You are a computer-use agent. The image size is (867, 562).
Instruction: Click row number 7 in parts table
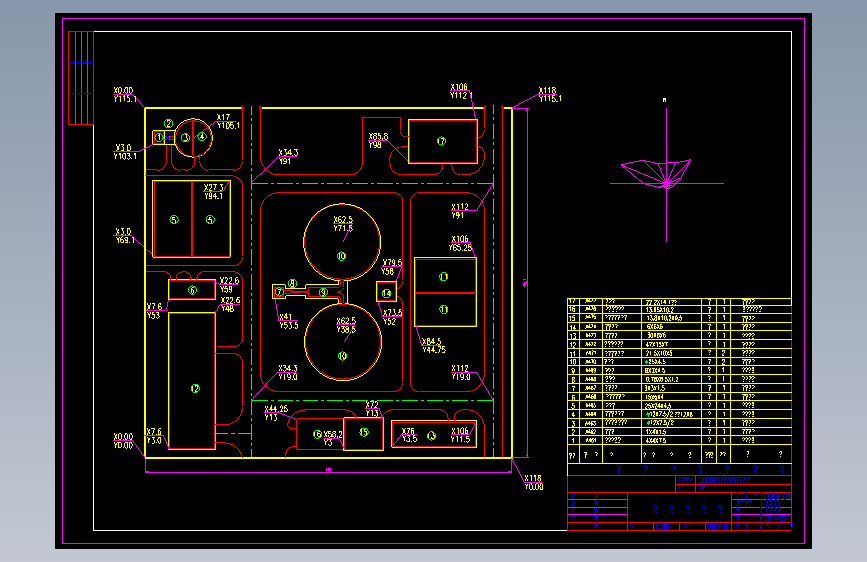coord(679,388)
